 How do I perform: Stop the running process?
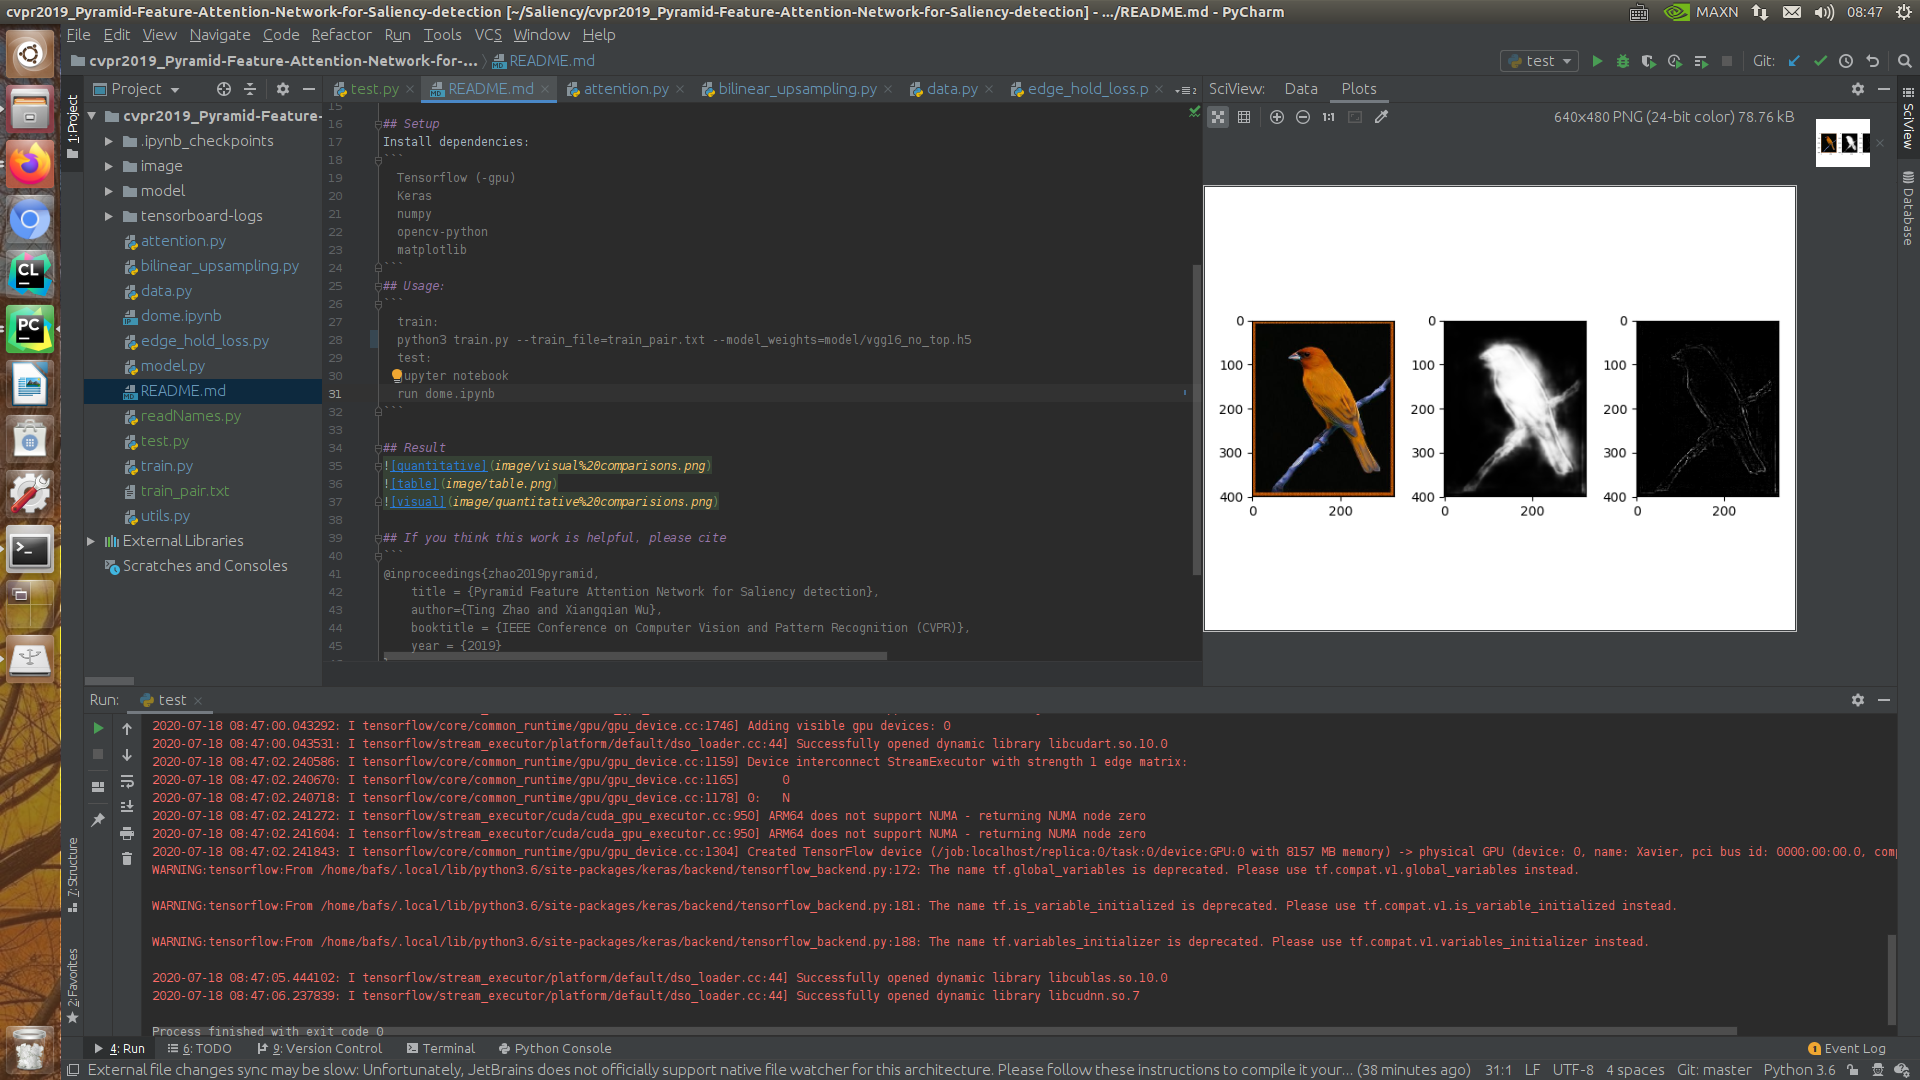pos(98,753)
